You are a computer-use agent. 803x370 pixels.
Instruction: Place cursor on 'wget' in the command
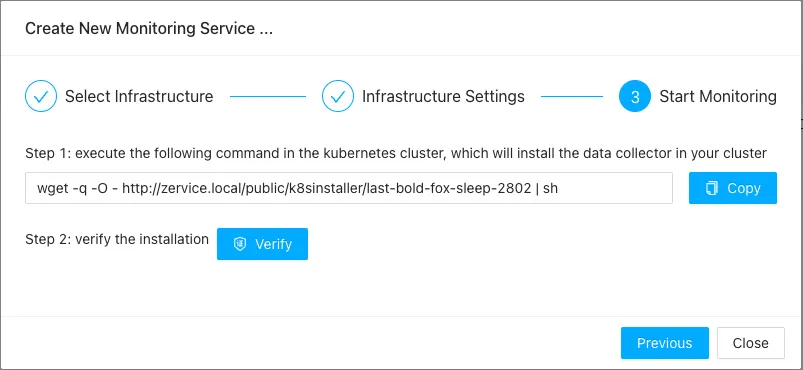click(x=50, y=189)
